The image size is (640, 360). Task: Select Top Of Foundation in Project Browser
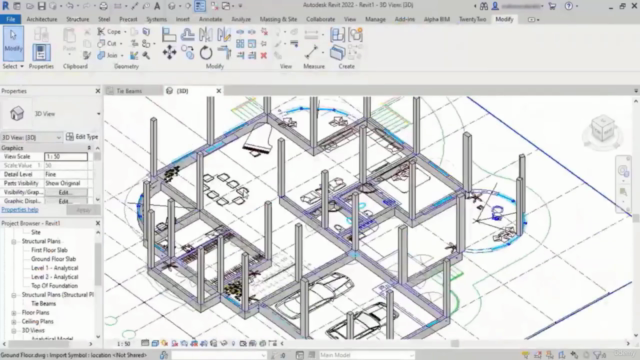click(x=54, y=286)
